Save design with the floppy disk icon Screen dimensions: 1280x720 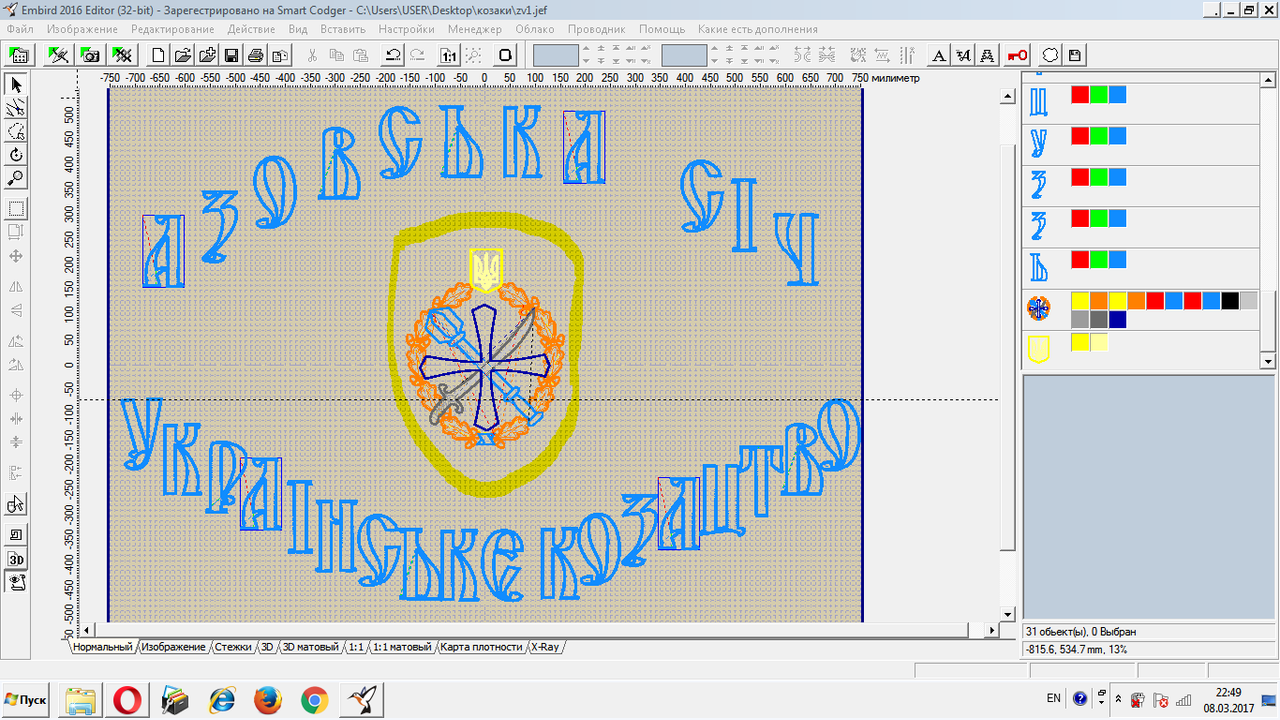(x=231, y=55)
